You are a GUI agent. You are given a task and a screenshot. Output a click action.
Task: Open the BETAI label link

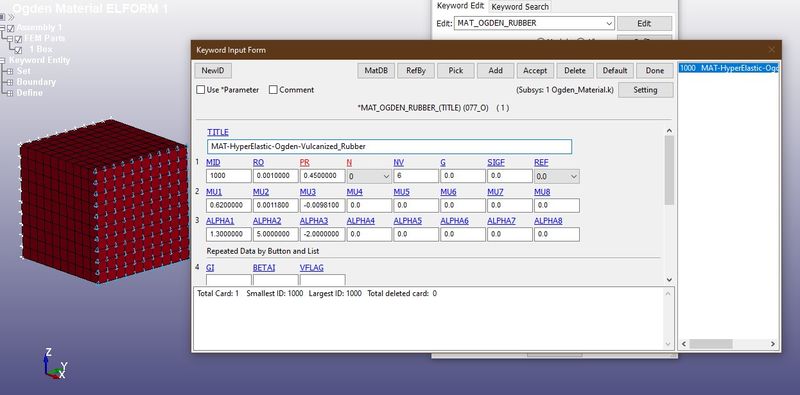[264, 267]
